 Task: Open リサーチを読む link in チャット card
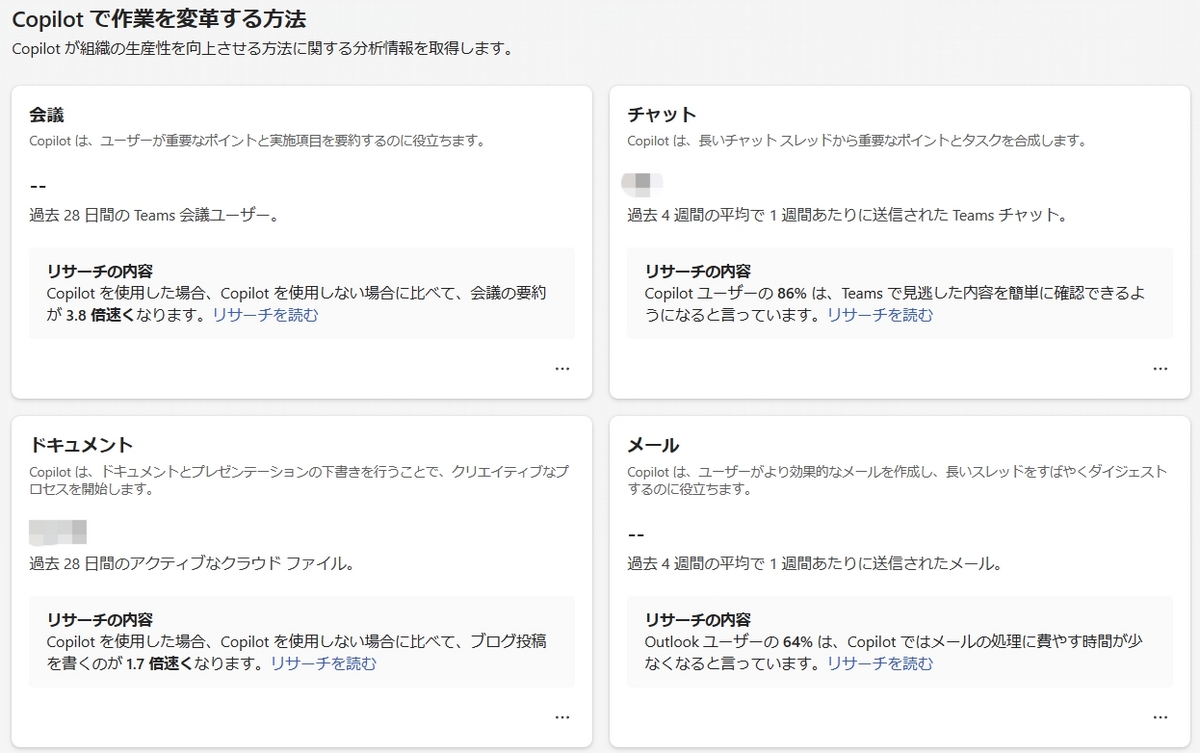tap(880, 315)
